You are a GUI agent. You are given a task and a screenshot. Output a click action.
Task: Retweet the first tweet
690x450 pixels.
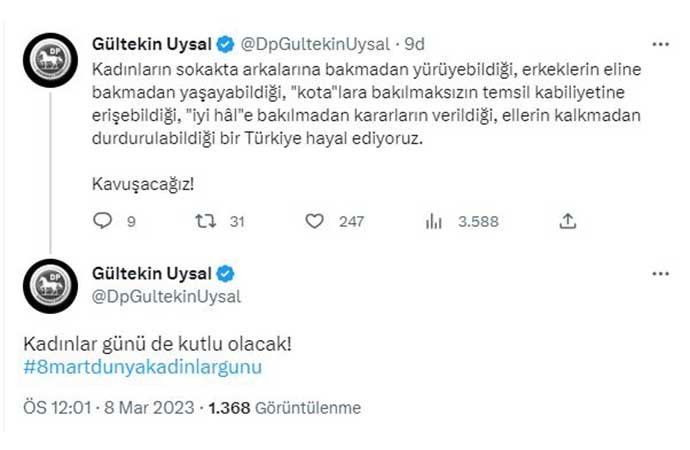point(203,221)
